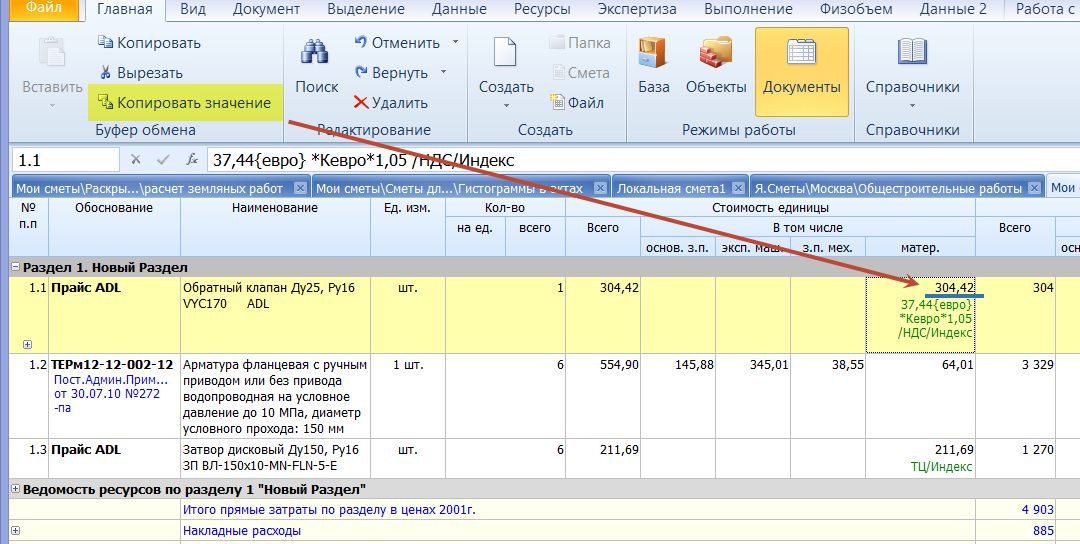1080x544 pixels.
Task: Click Отменить undo command
Action: 397,43
